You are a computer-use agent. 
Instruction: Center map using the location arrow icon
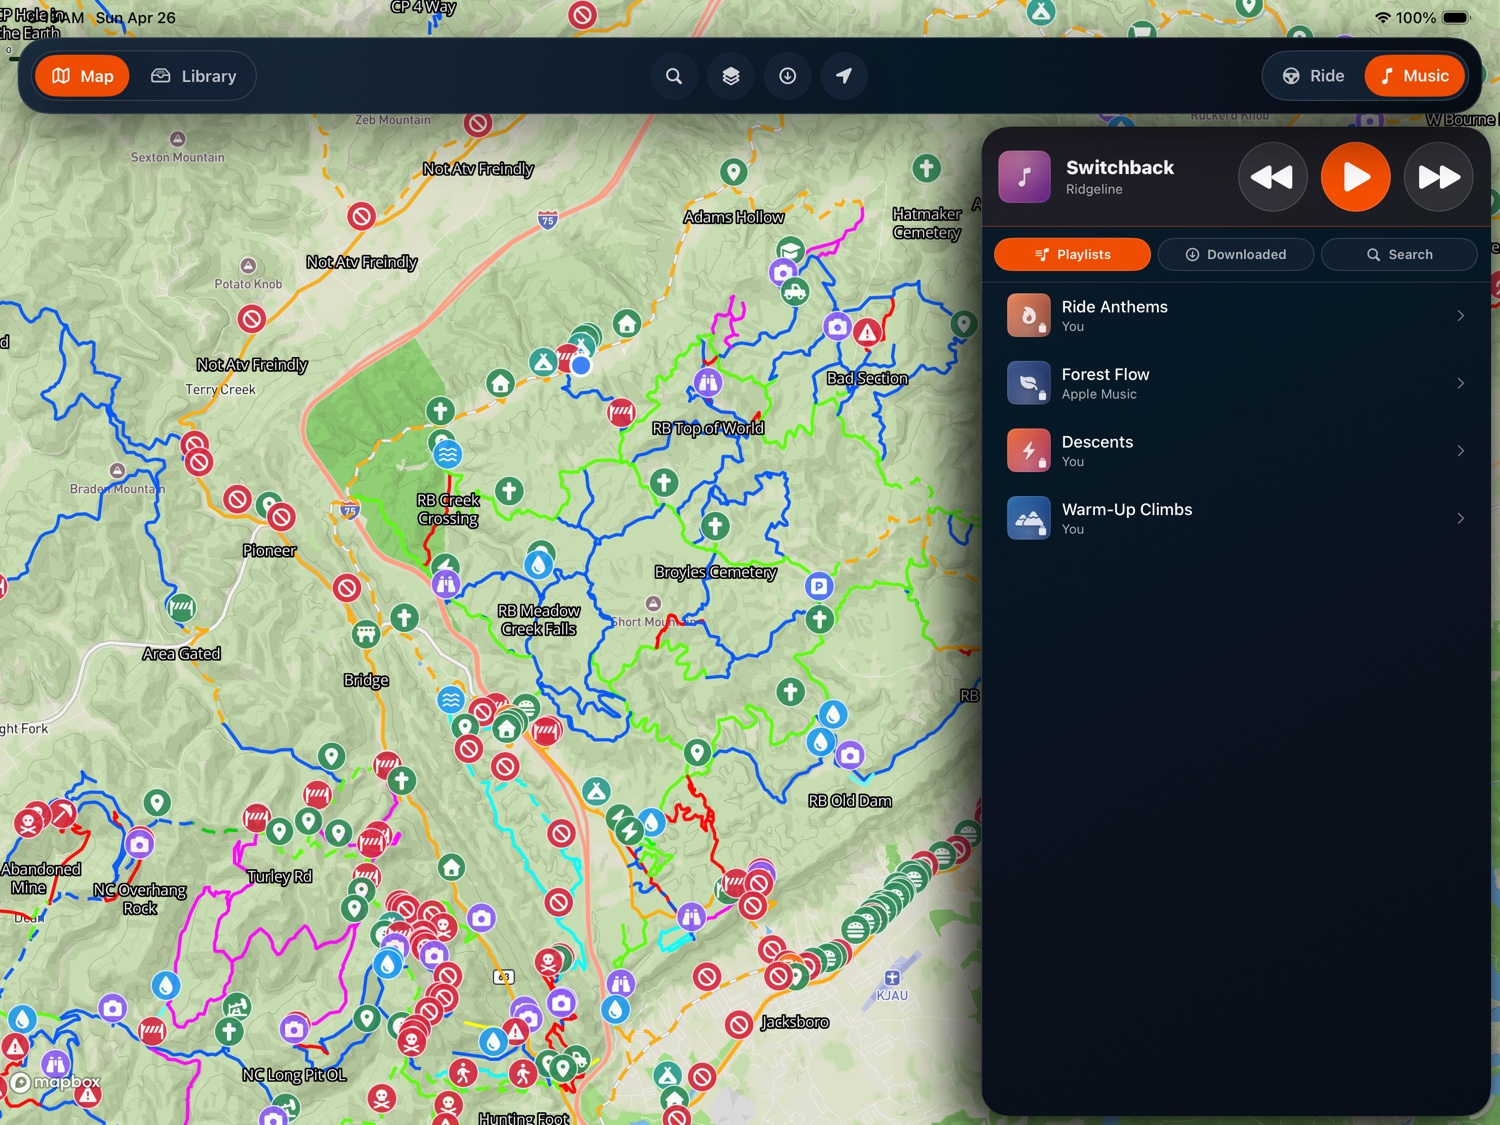click(845, 75)
